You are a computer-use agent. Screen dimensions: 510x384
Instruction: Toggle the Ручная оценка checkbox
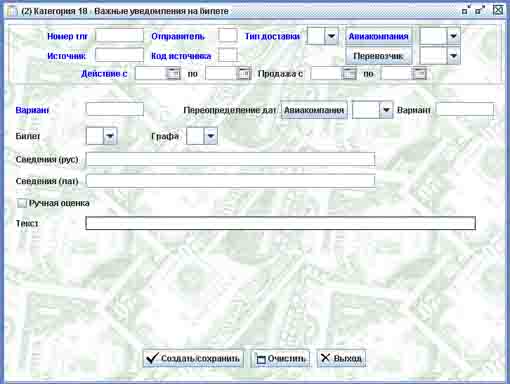coord(21,203)
